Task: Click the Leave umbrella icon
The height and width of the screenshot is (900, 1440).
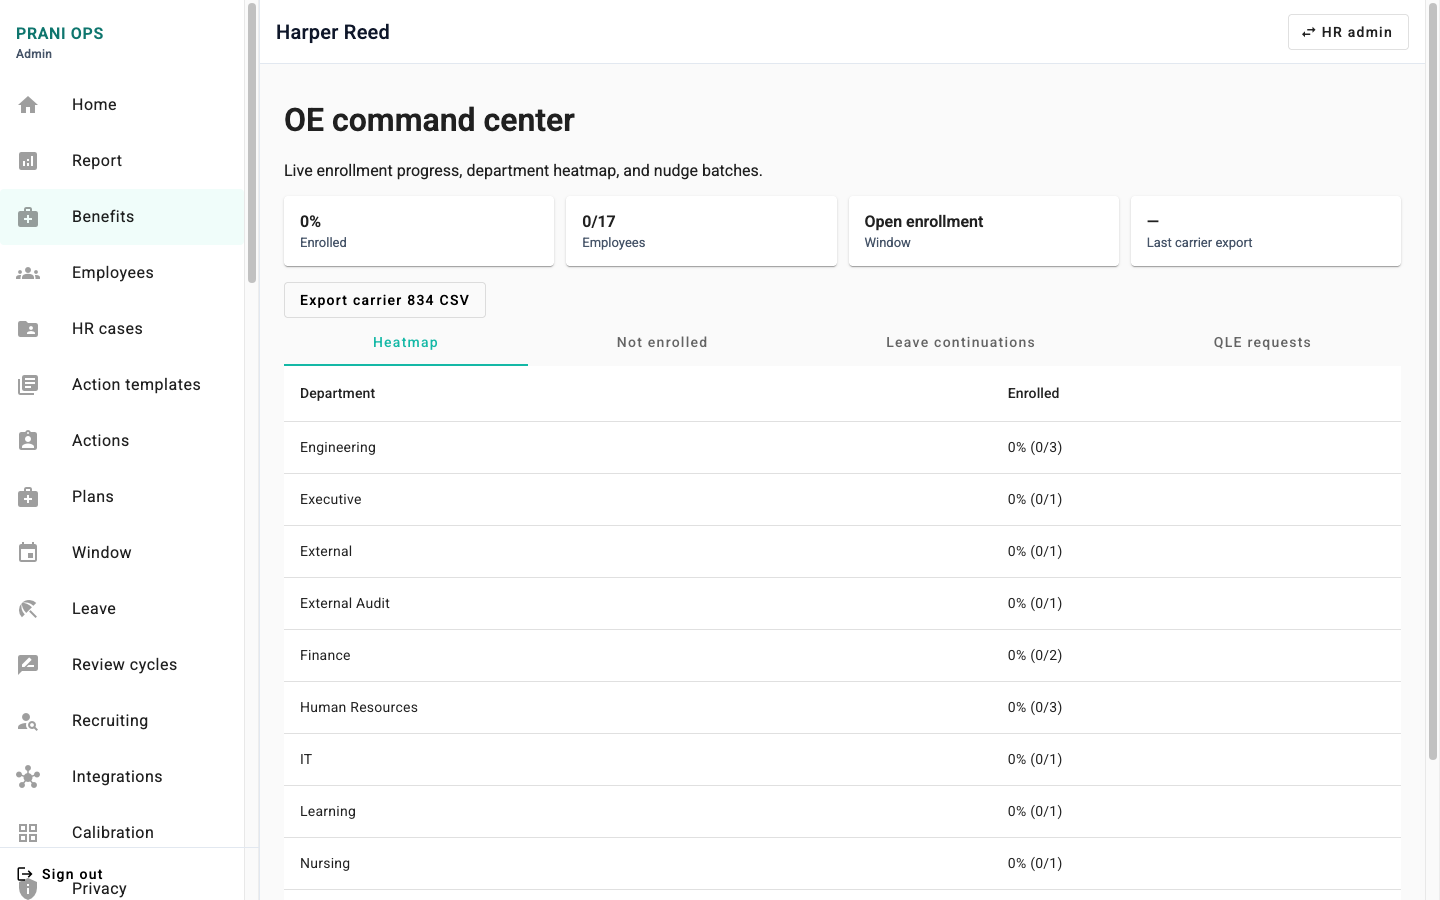Action: [x=28, y=609]
